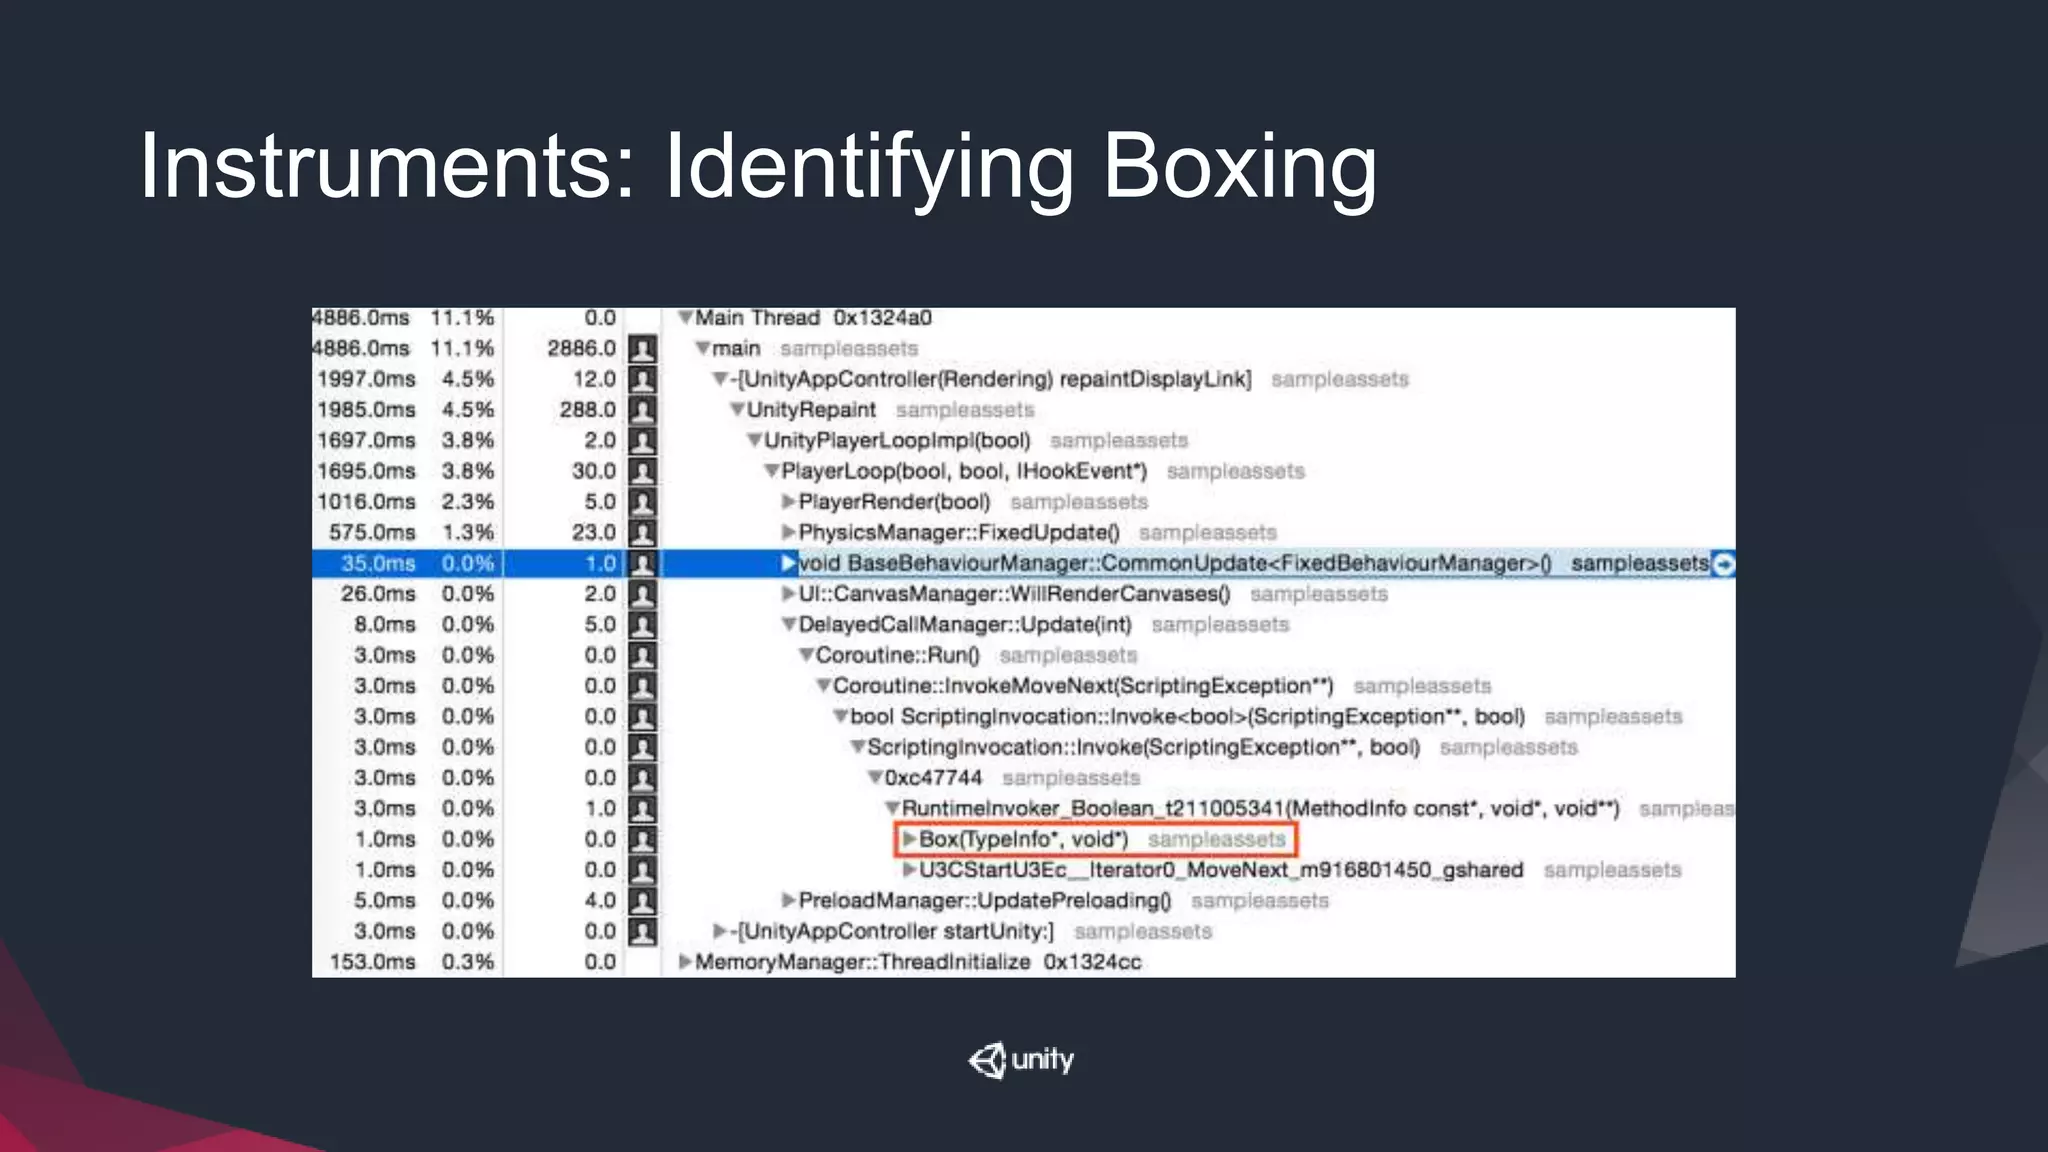Collapse the Coroutine::Run() node
Screen dimensions: 2048x1152
(x=806, y=656)
